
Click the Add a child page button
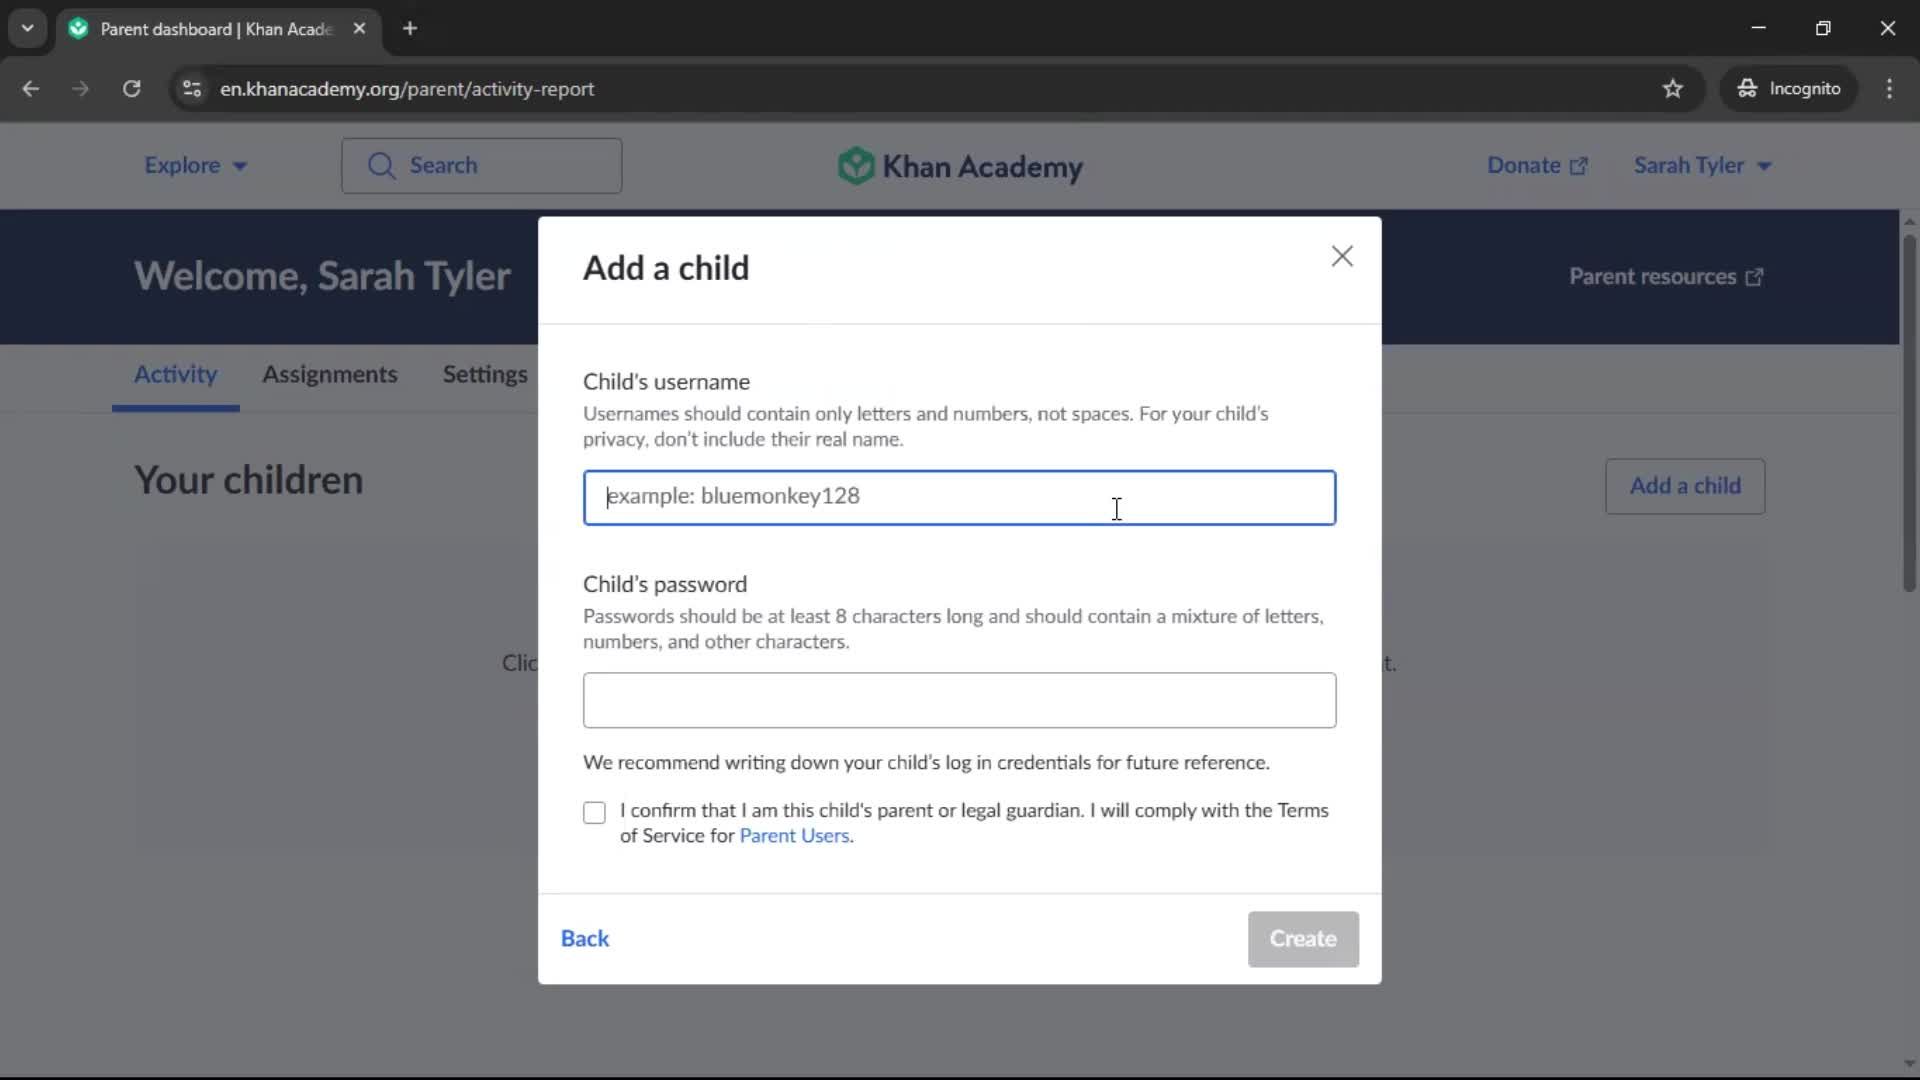point(1685,486)
